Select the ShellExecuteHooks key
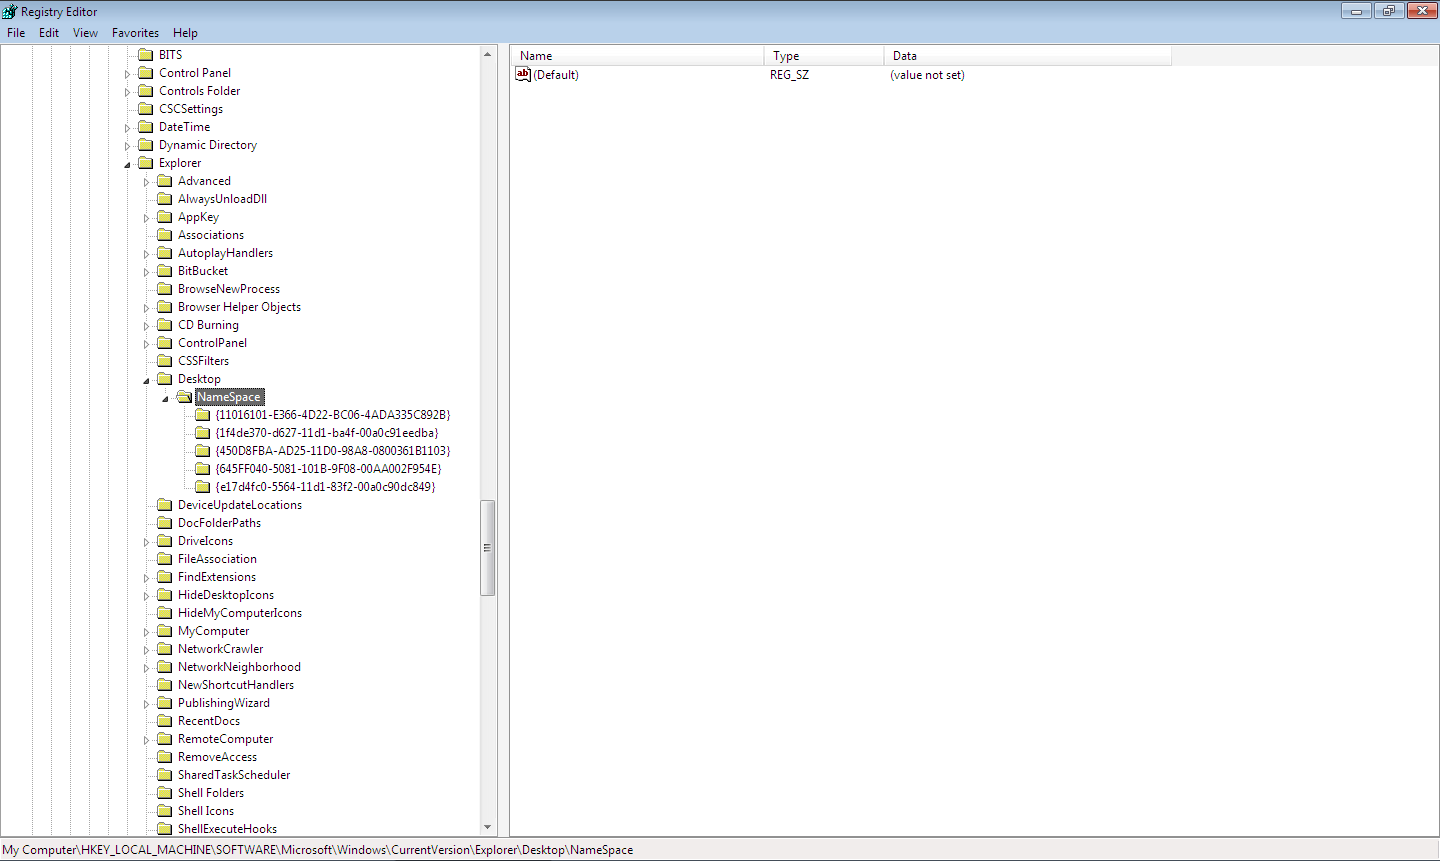Viewport: 1440px width, 861px height. coord(227,829)
